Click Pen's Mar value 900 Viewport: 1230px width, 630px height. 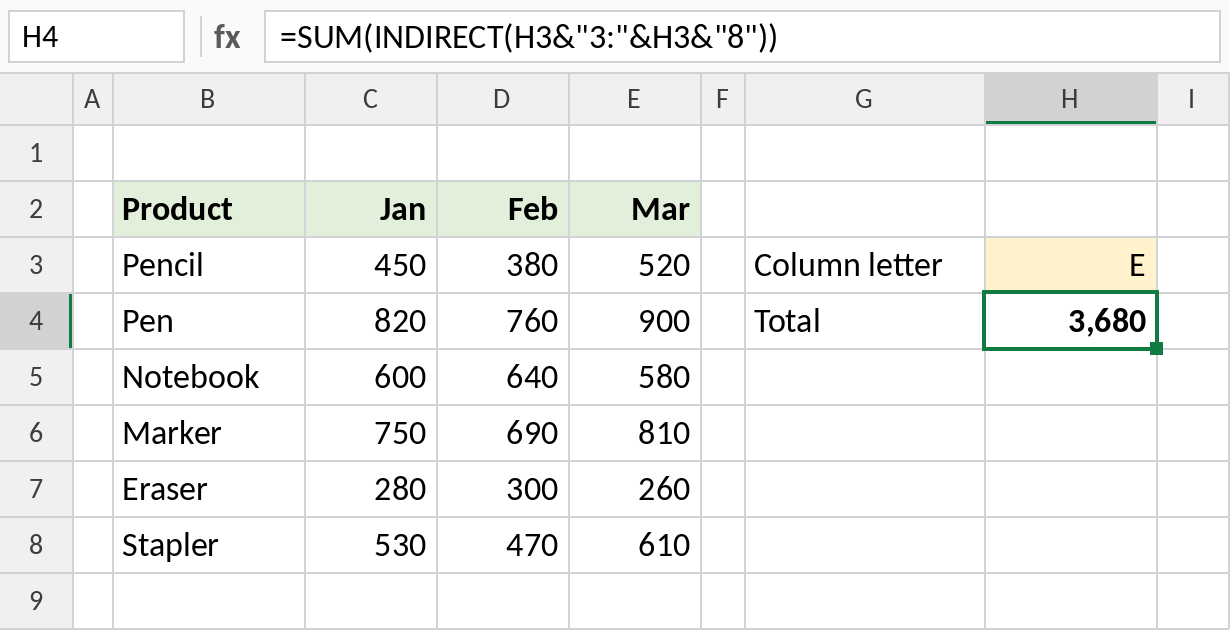[x=635, y=321]
